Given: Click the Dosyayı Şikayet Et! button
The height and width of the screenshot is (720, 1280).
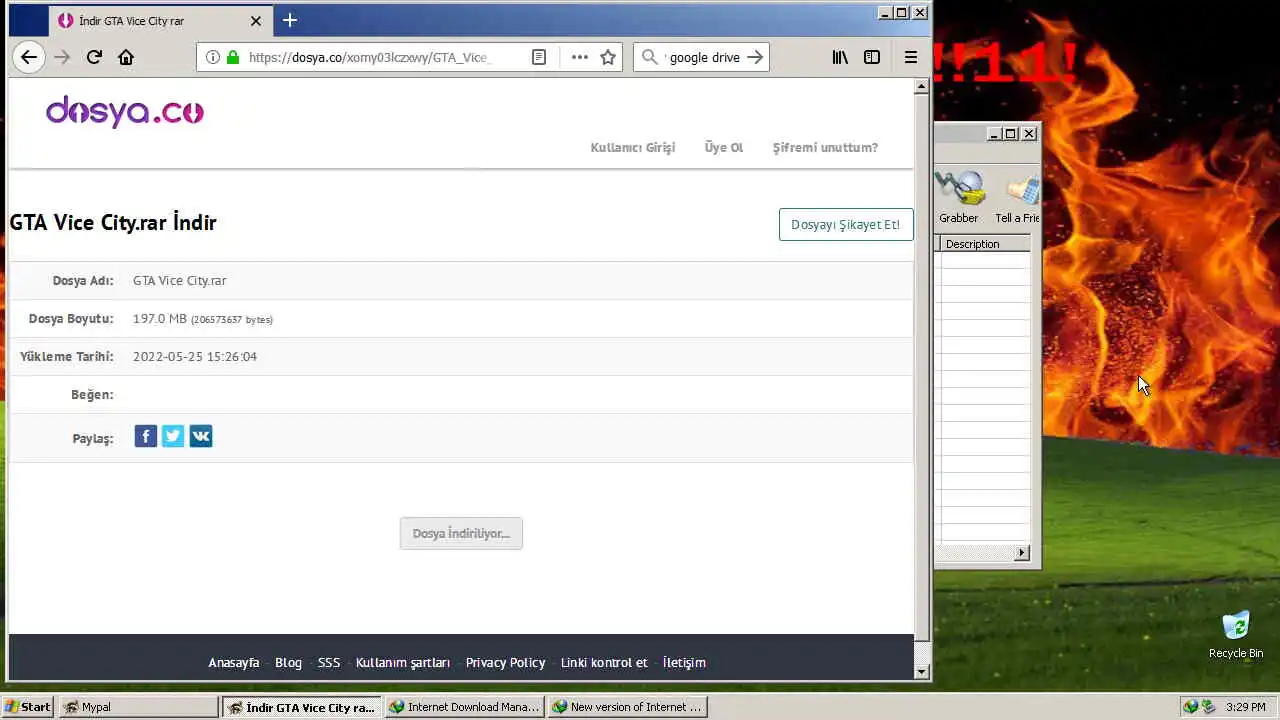Looking at the screenshot, I should tap(846, 224).
